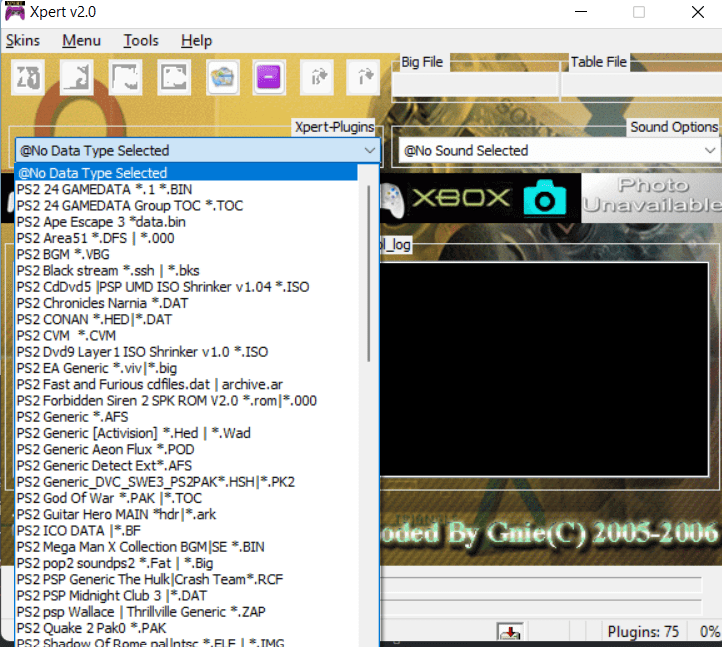Select 'PS2 Mega Man X Collection BGM|SE *.BIN'
The image size is (722, 647).
[186, 547]
